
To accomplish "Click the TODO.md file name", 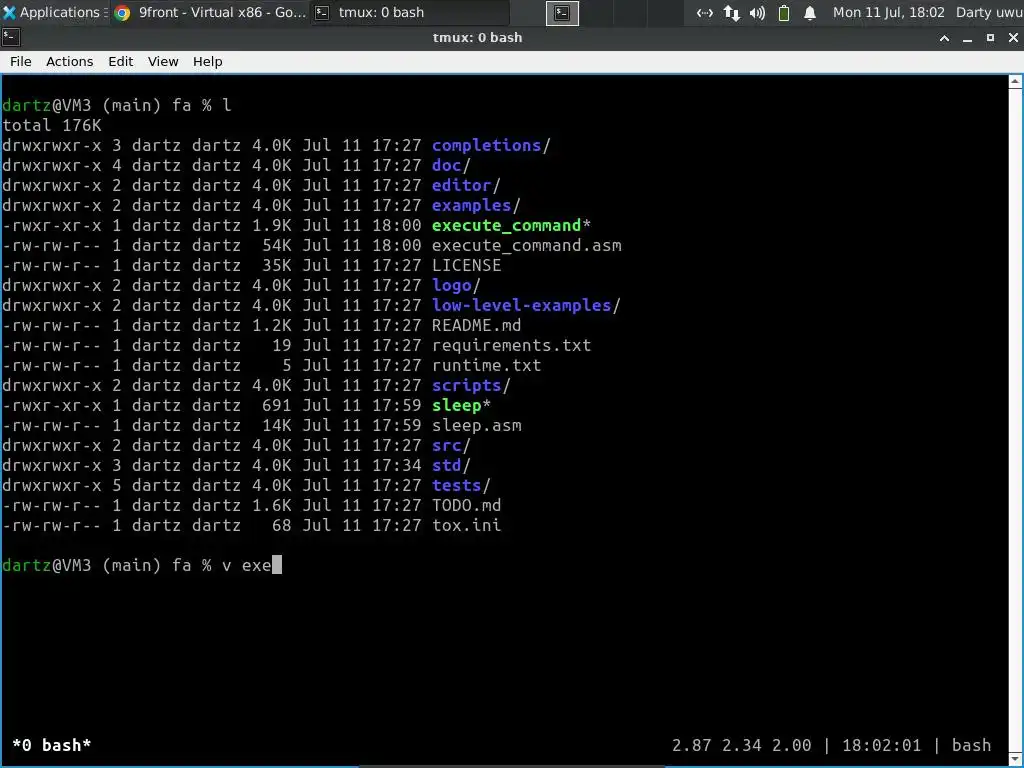I will (466, 505).
